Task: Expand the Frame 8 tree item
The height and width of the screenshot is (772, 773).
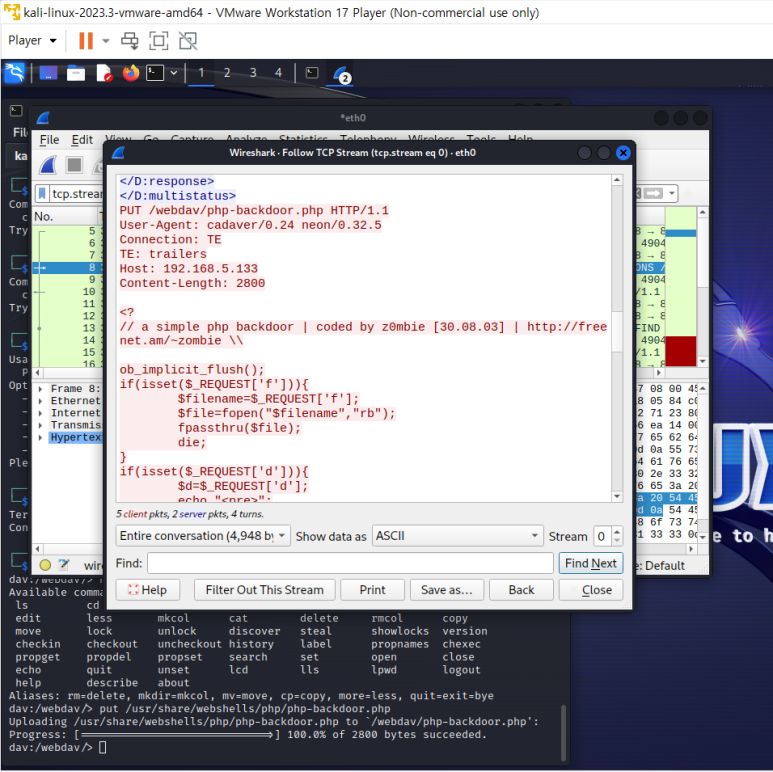Action: click(40, 389)
